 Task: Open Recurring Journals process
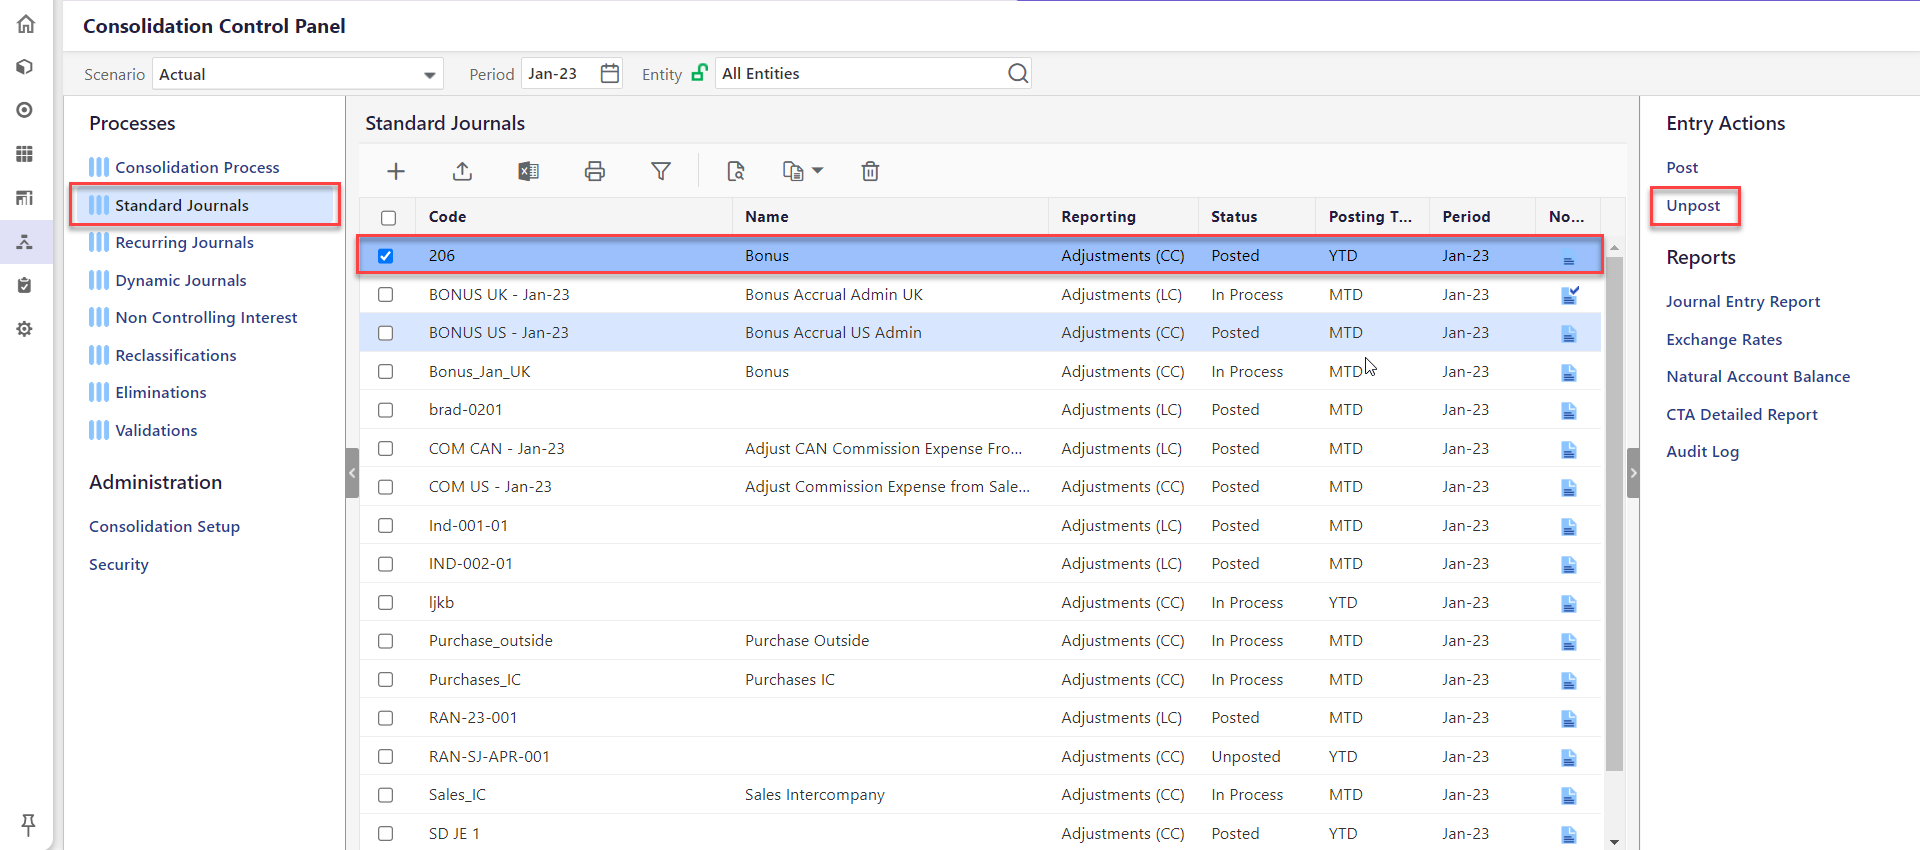184,242
